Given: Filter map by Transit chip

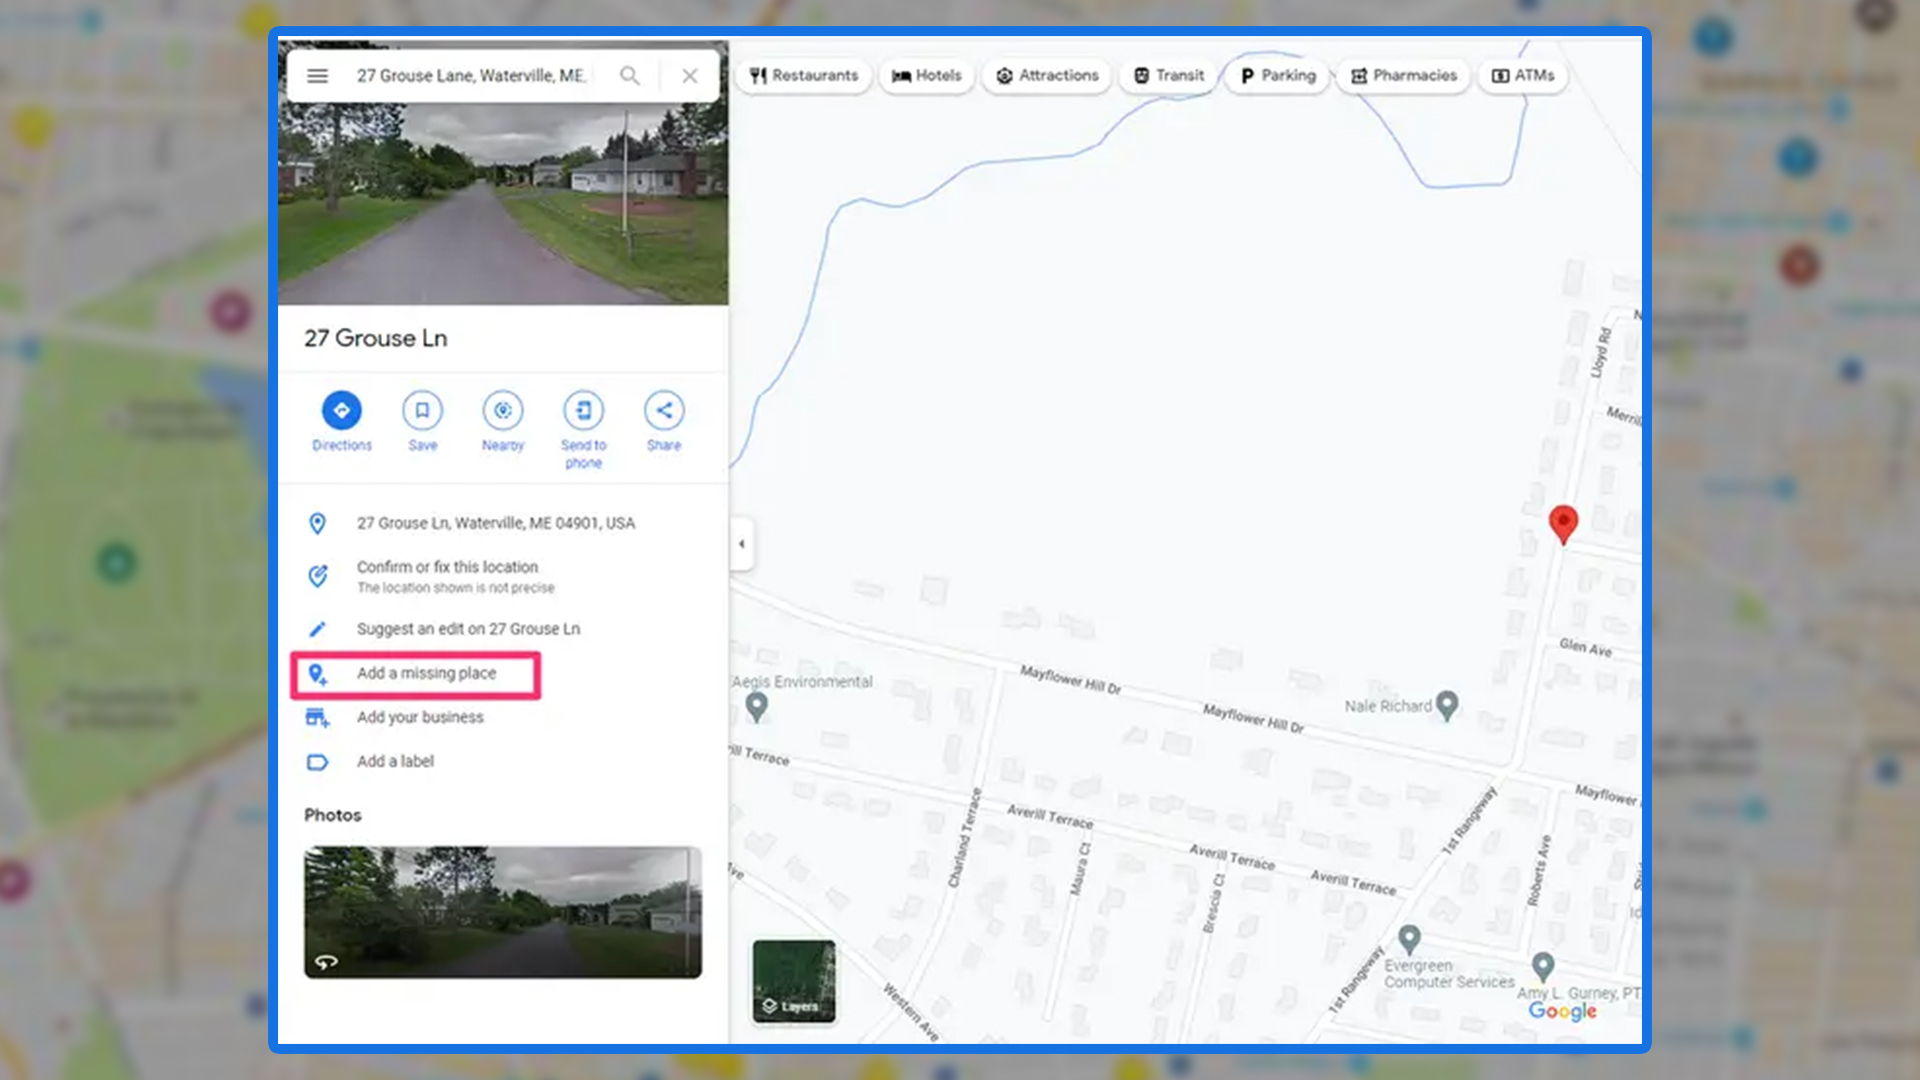Looking at the screenshot, I should (x=1168, y=76).
